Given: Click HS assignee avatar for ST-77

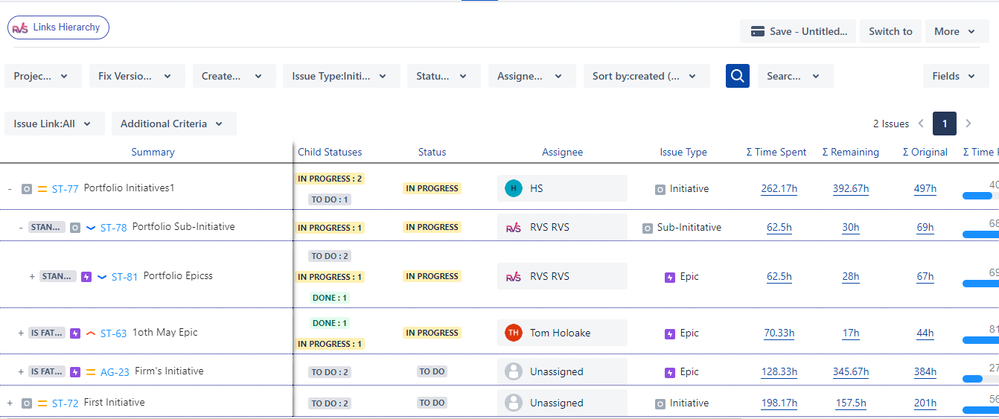Looking at the screenshot, I should [x=514, y=188].
